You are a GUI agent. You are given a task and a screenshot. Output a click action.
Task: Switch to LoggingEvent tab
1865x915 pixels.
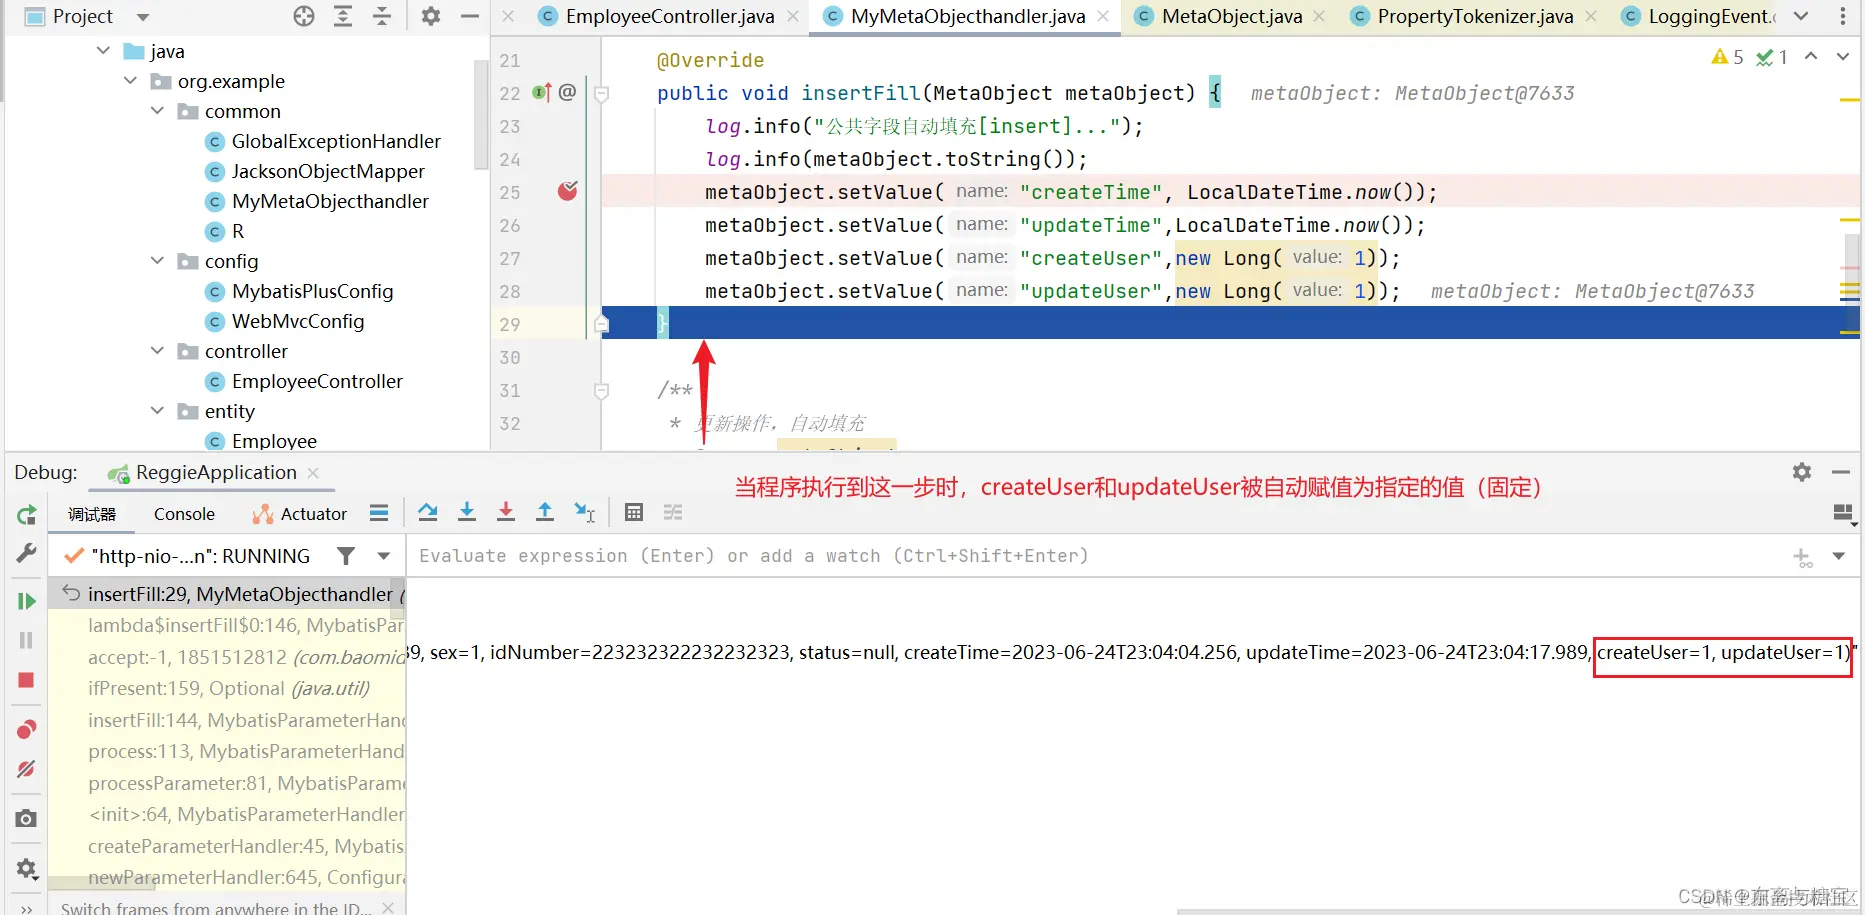click(x=1700, y=16)
